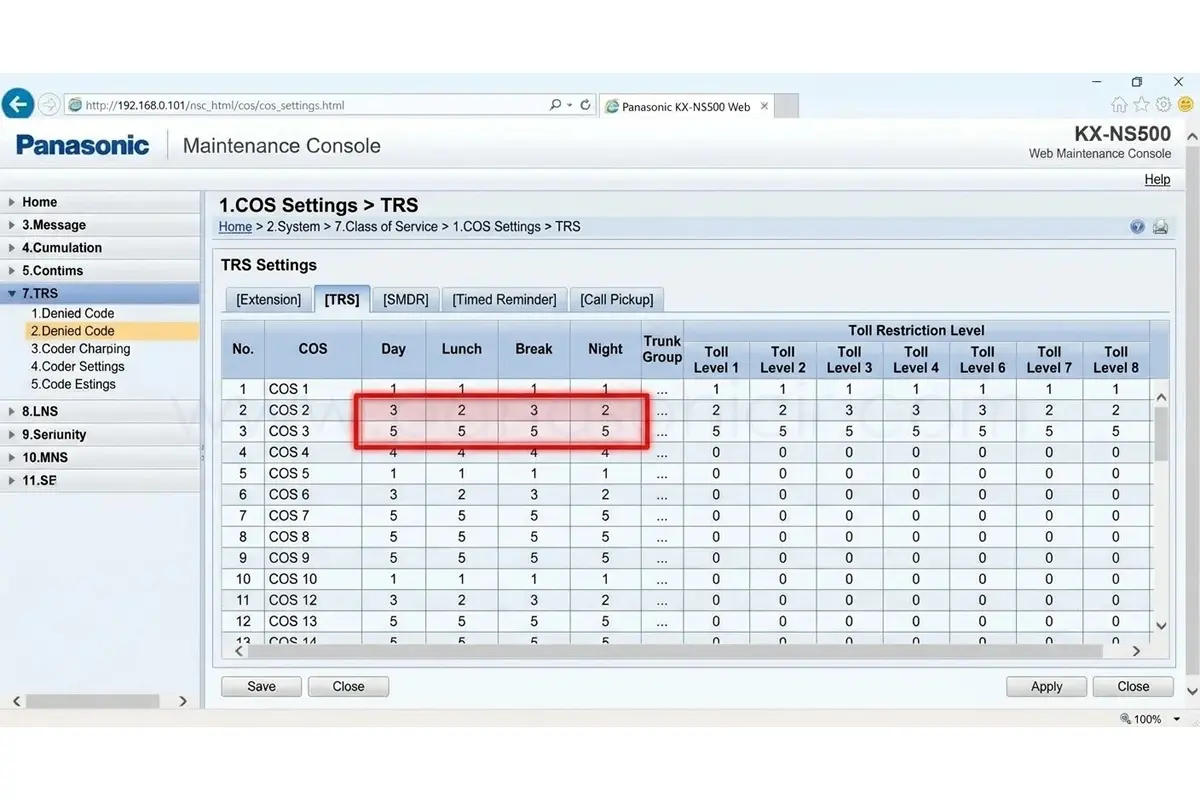The image size is (1200, 800).
Task: Close the Panasonic KX-NS500 Web tab
Action: click(x=764, y=106)
